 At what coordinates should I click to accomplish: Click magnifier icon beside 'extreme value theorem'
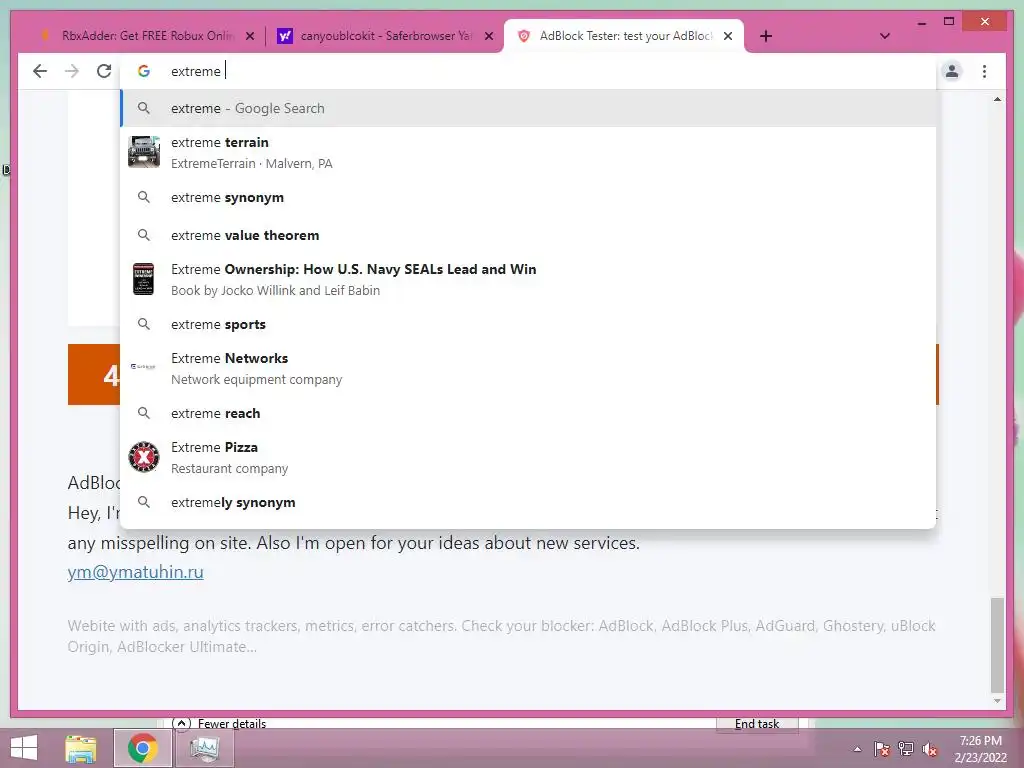click(144, 235)
